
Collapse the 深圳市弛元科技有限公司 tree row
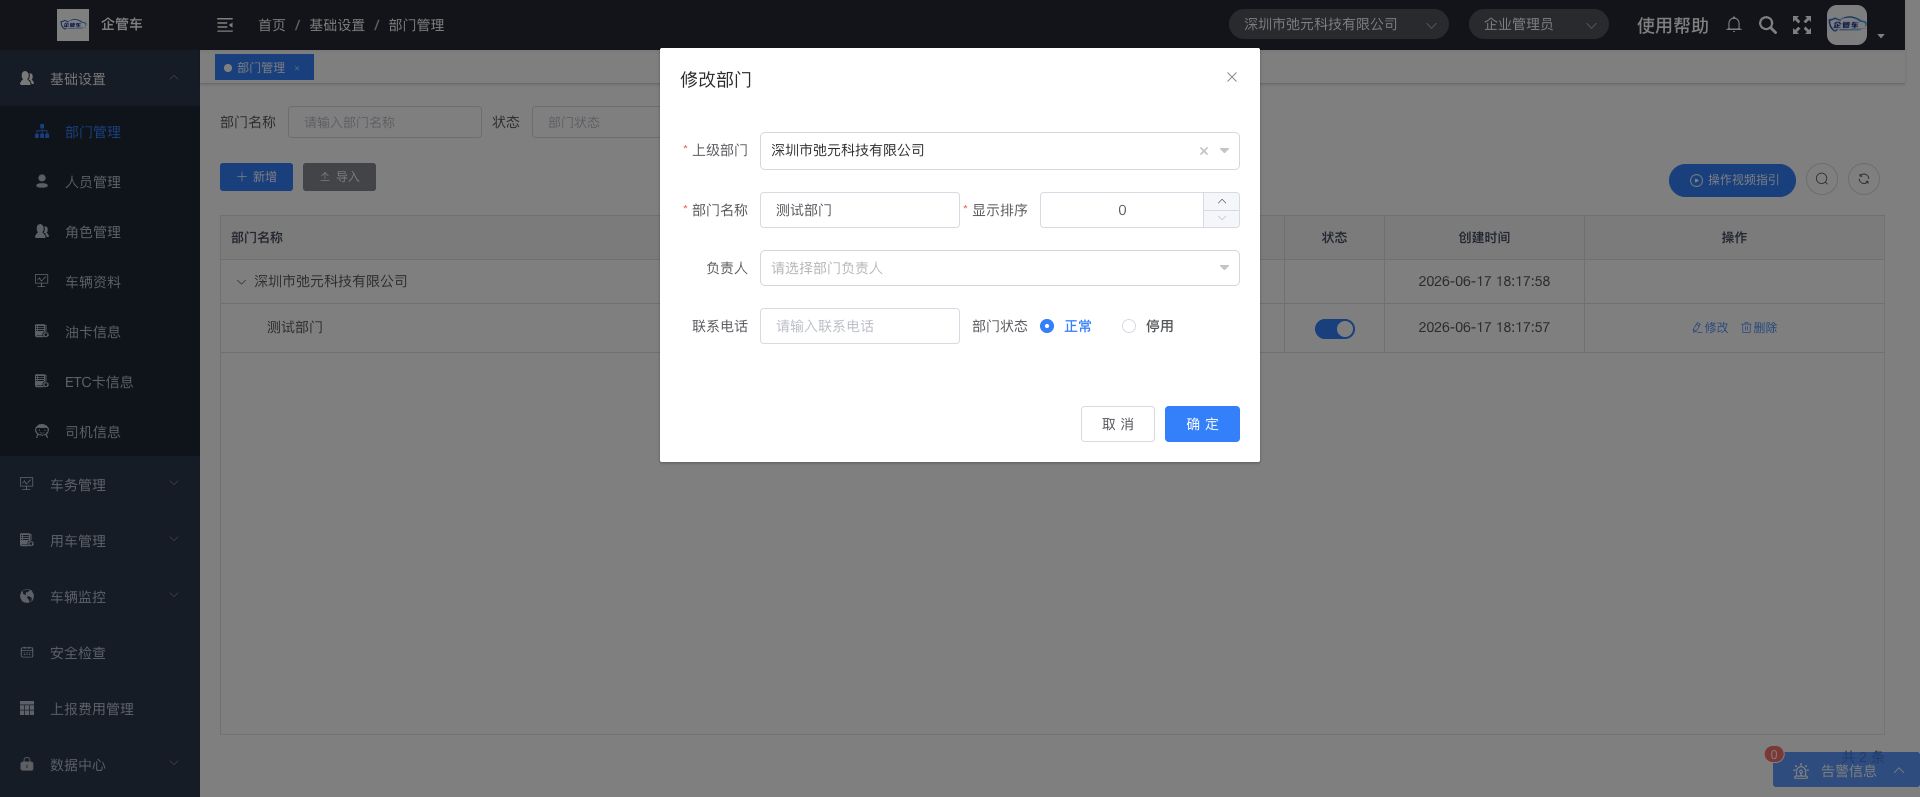pos(241,282)
